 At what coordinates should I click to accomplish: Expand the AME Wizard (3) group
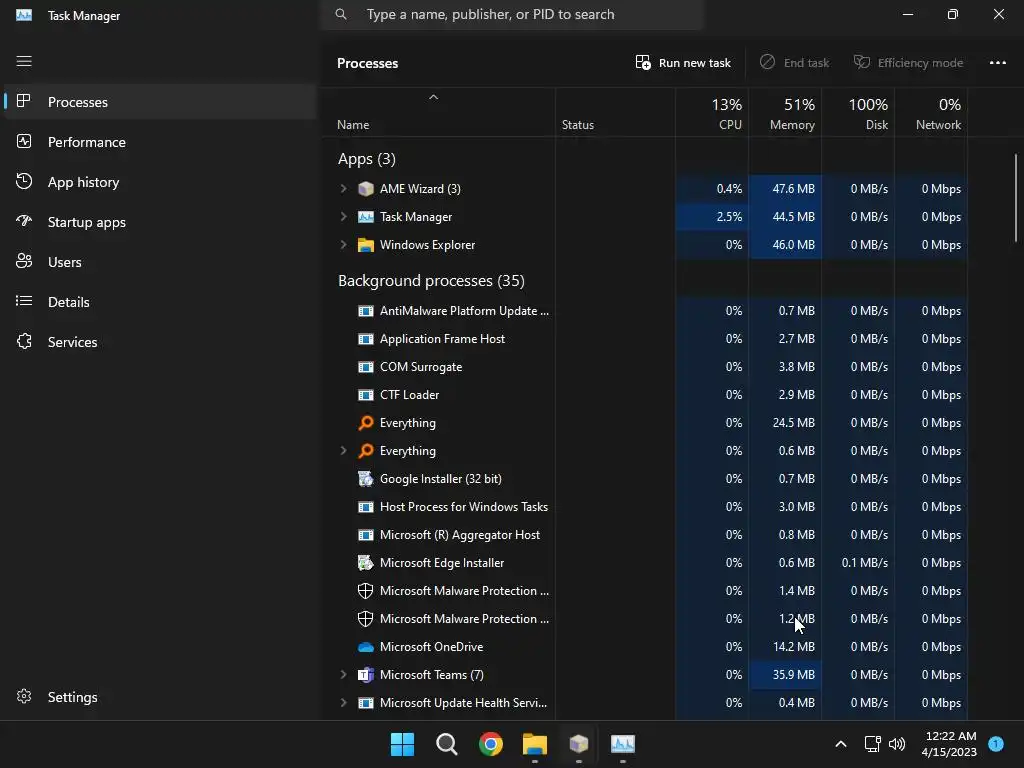click(344, 189)
